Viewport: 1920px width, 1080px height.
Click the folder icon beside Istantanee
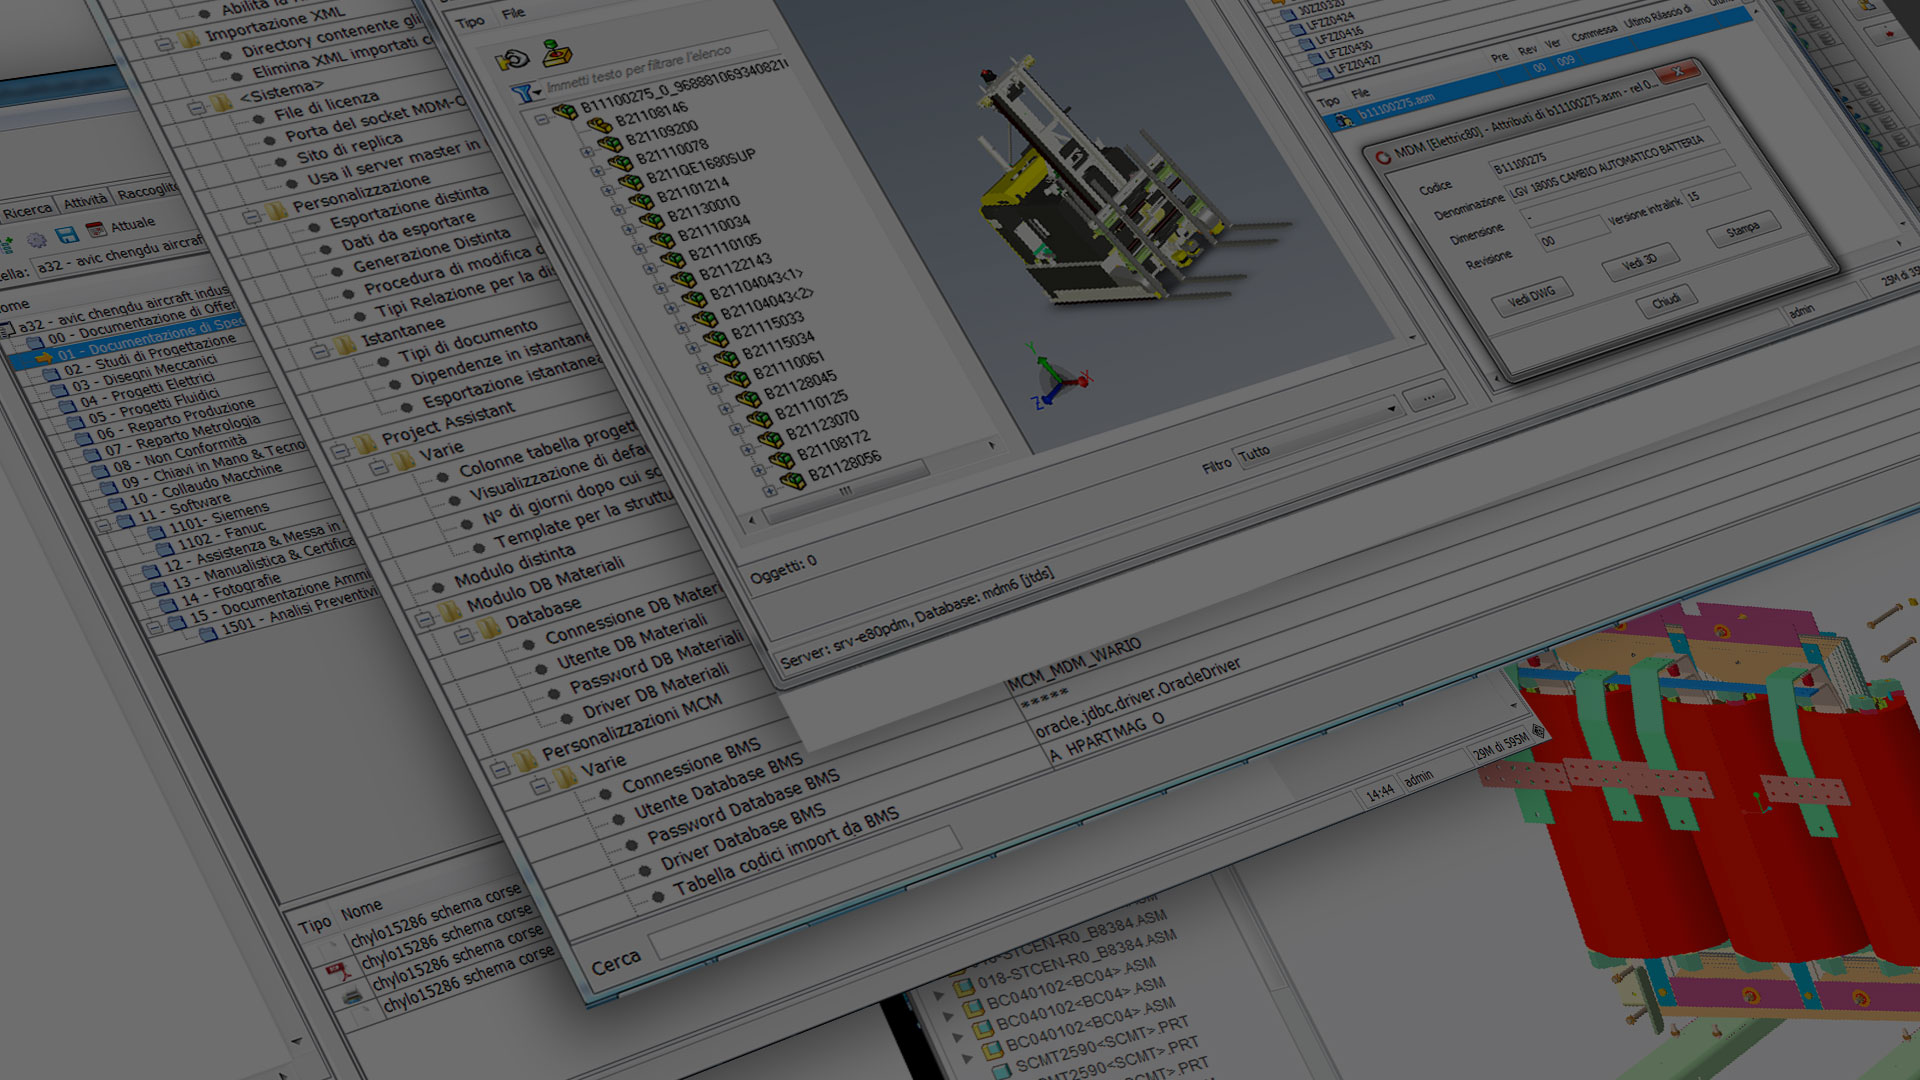pyautogui.click(x=345, y=344)
